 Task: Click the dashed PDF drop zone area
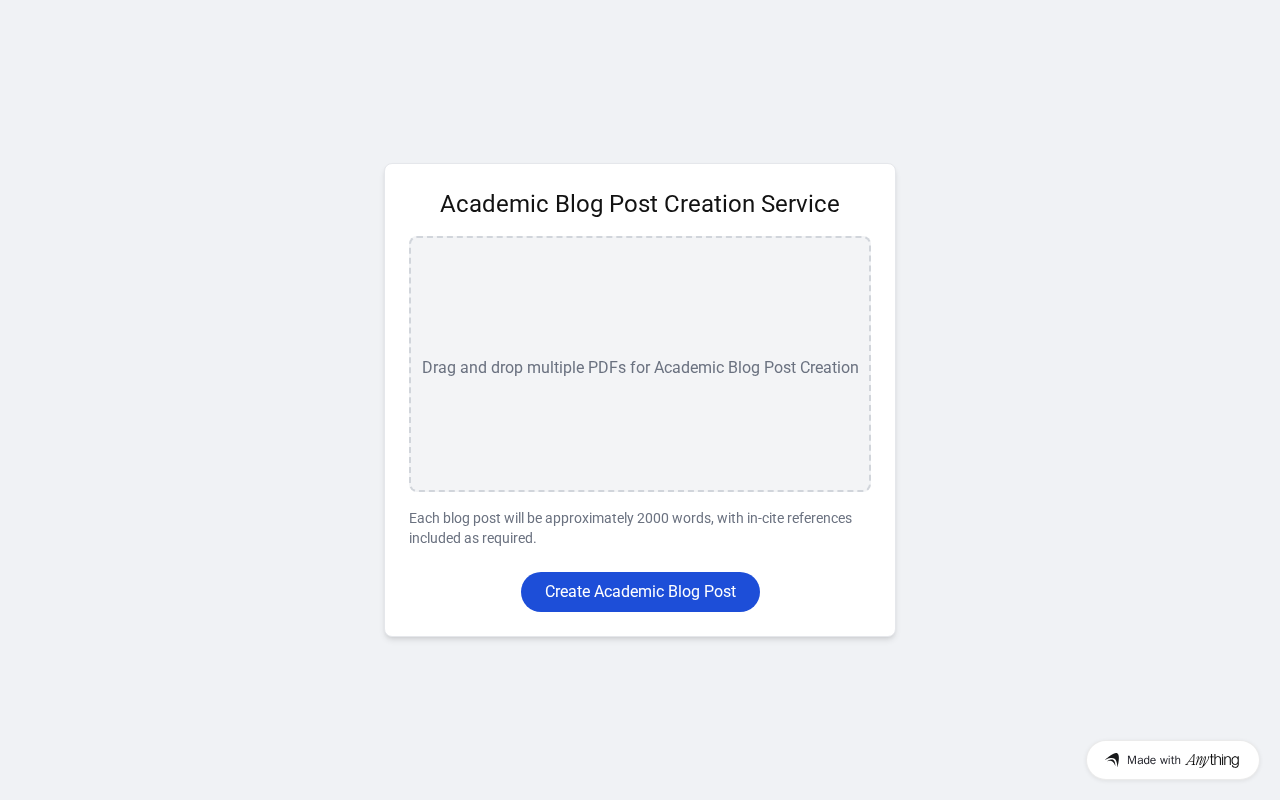coord(640,300)
